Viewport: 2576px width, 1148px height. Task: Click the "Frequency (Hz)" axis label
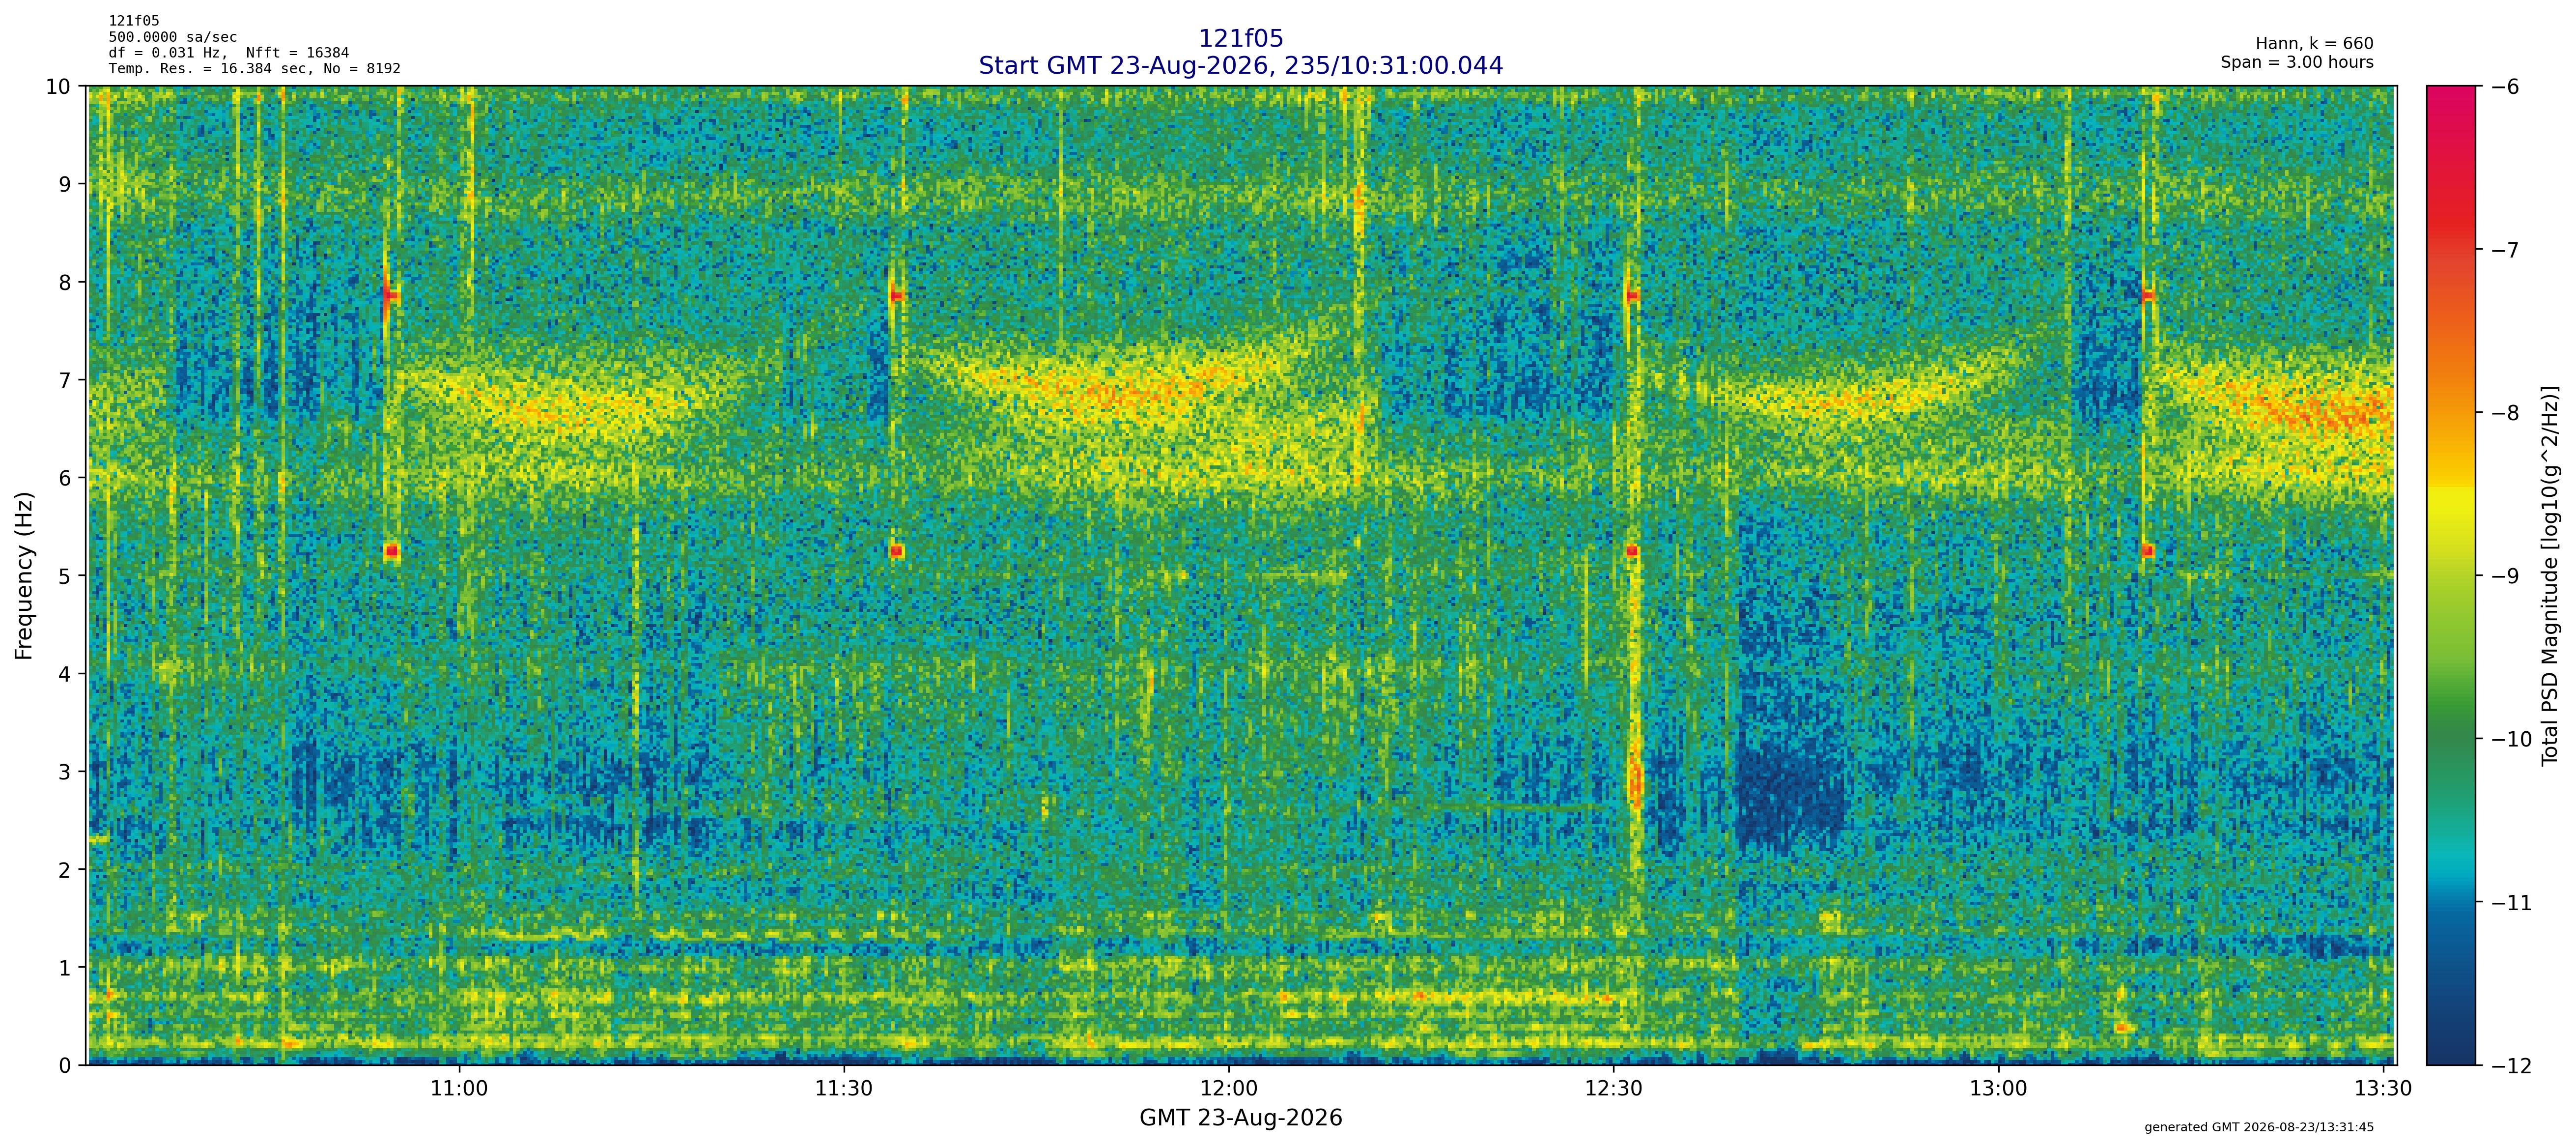point(25,575)
